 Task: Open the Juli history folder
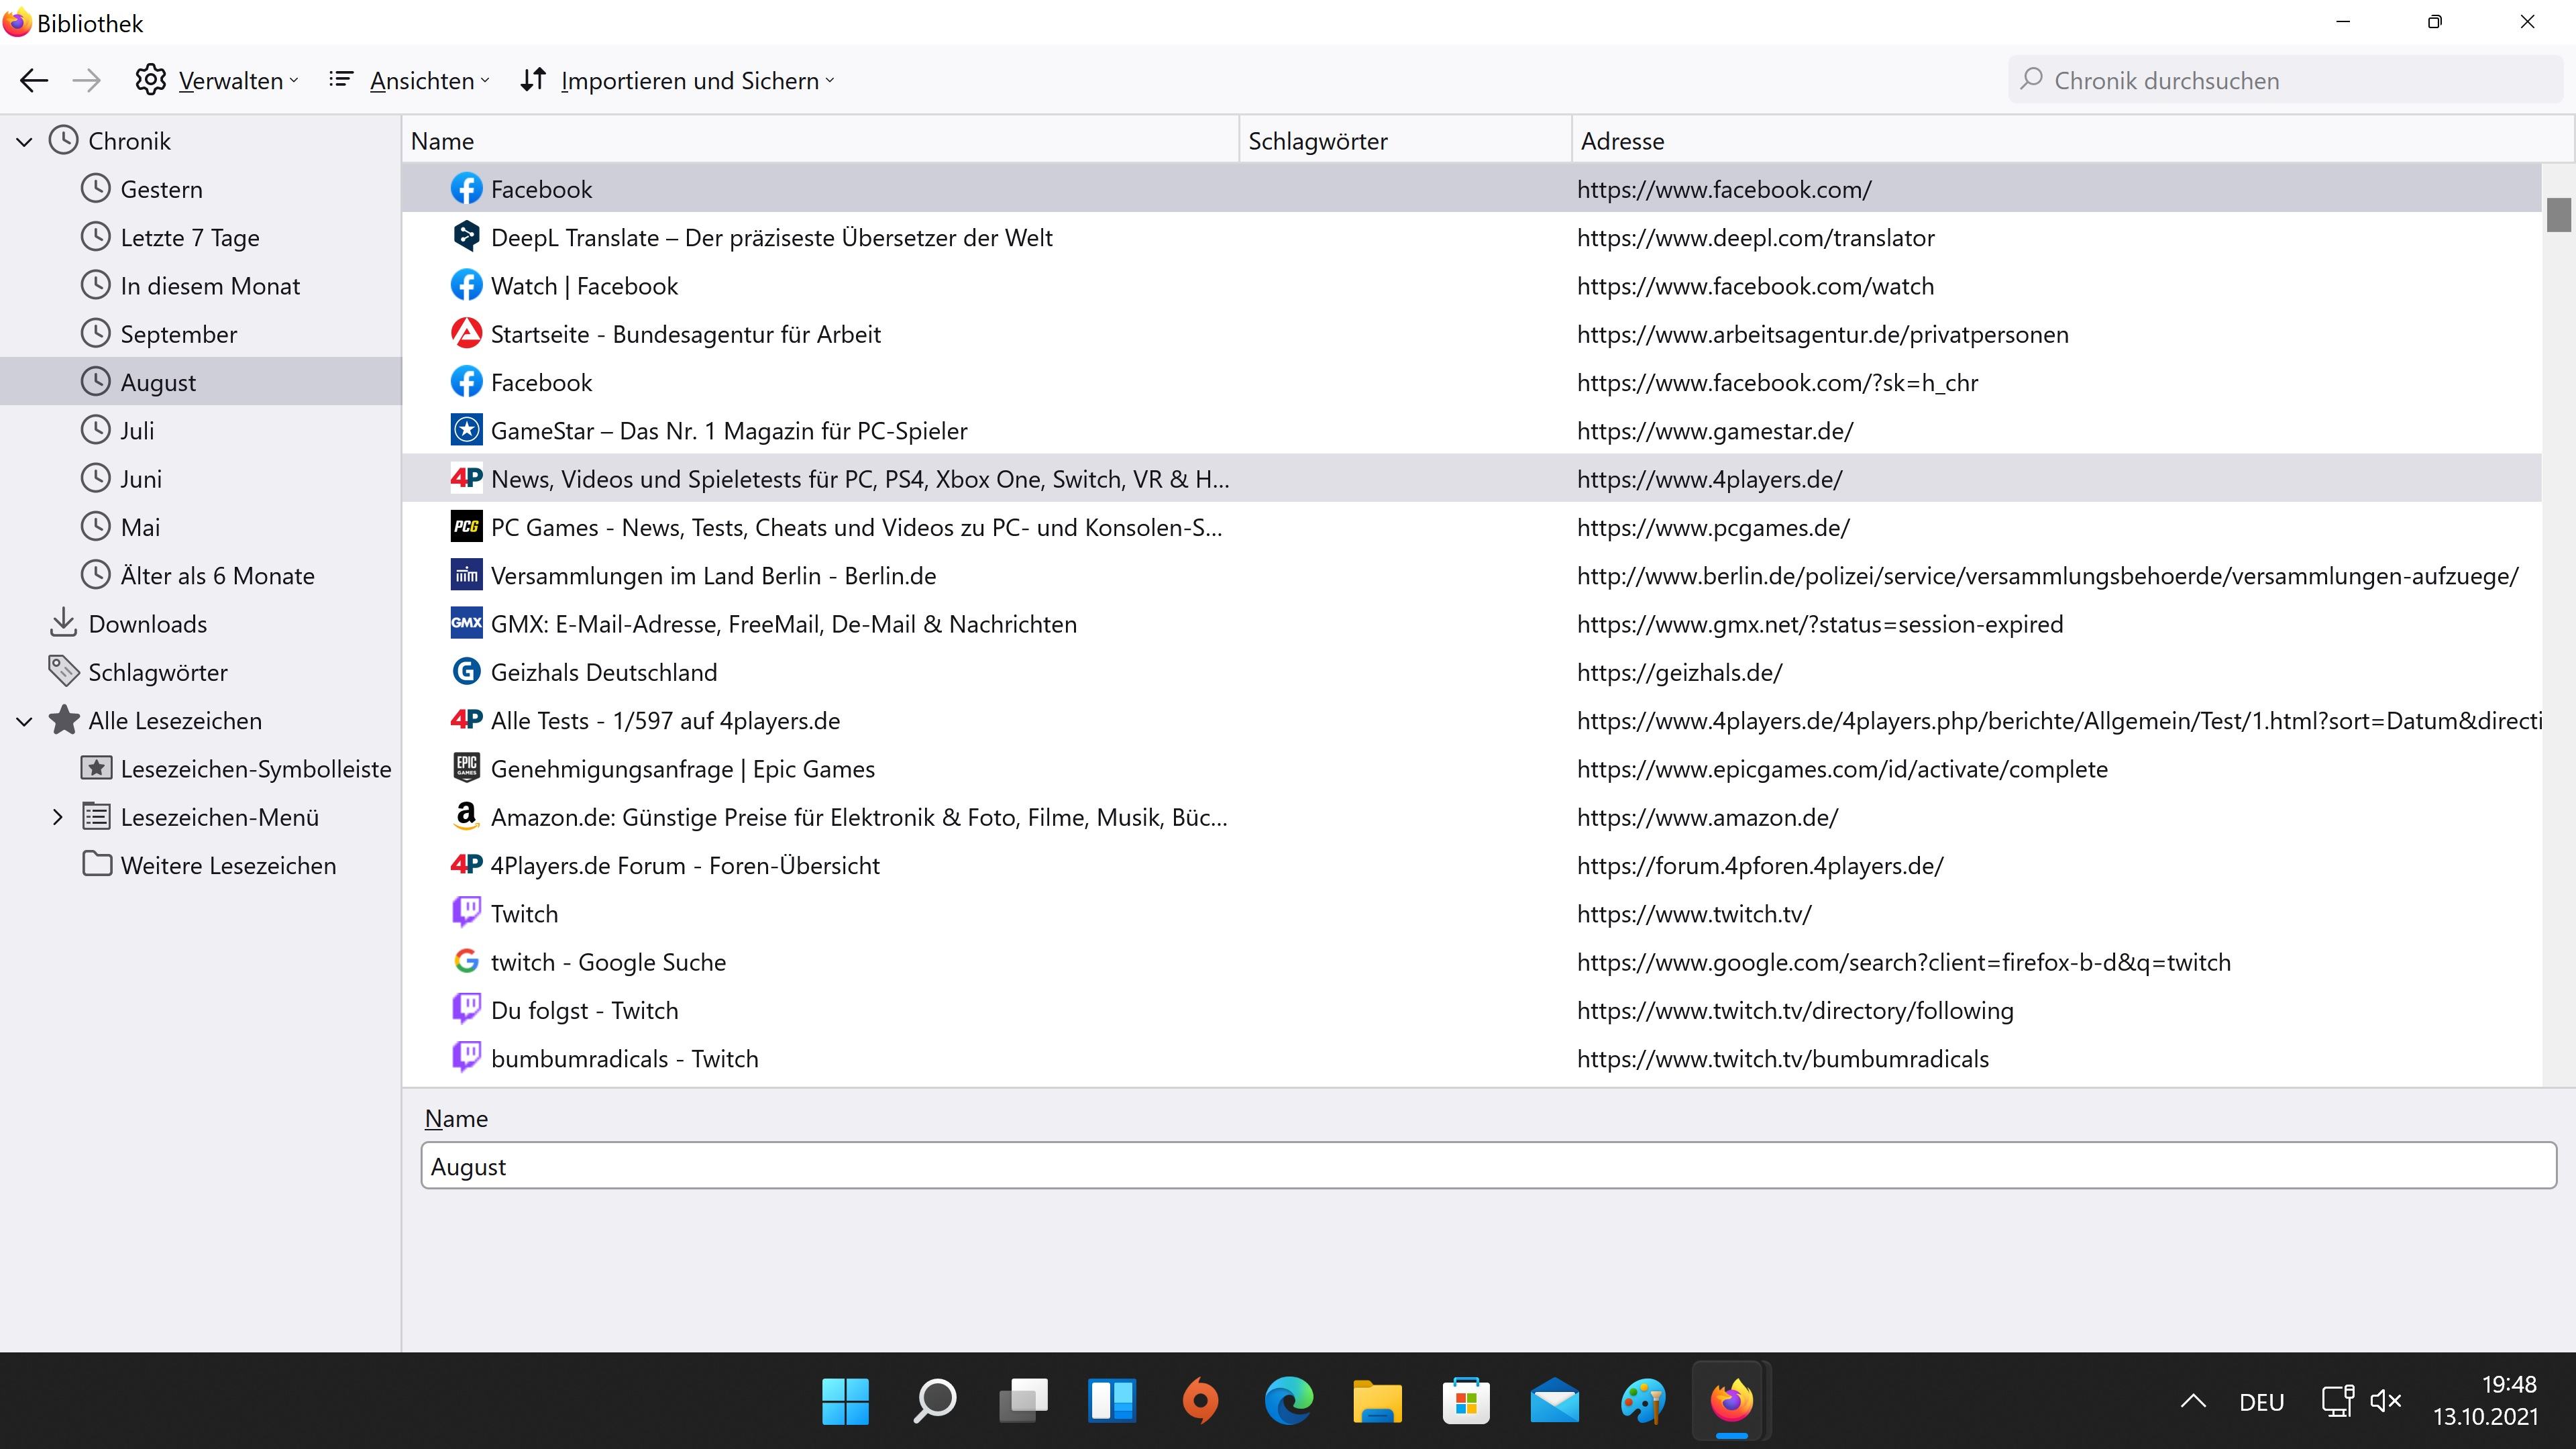coord(137,431)
